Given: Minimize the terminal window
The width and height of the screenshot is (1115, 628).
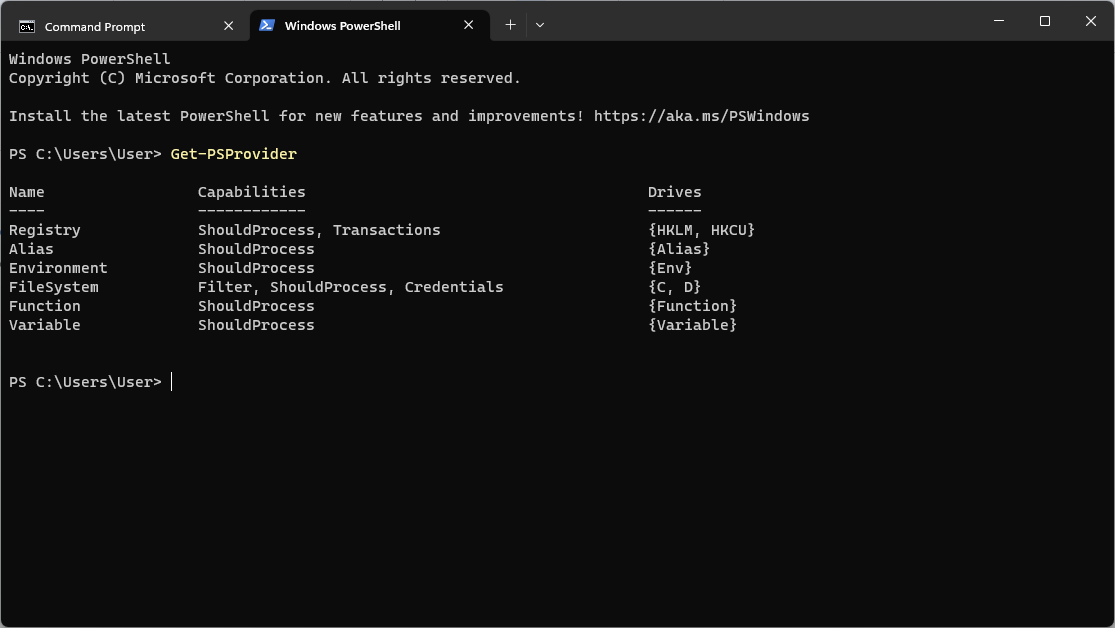Looking at the screenshot, I should (x=999, y=21).
